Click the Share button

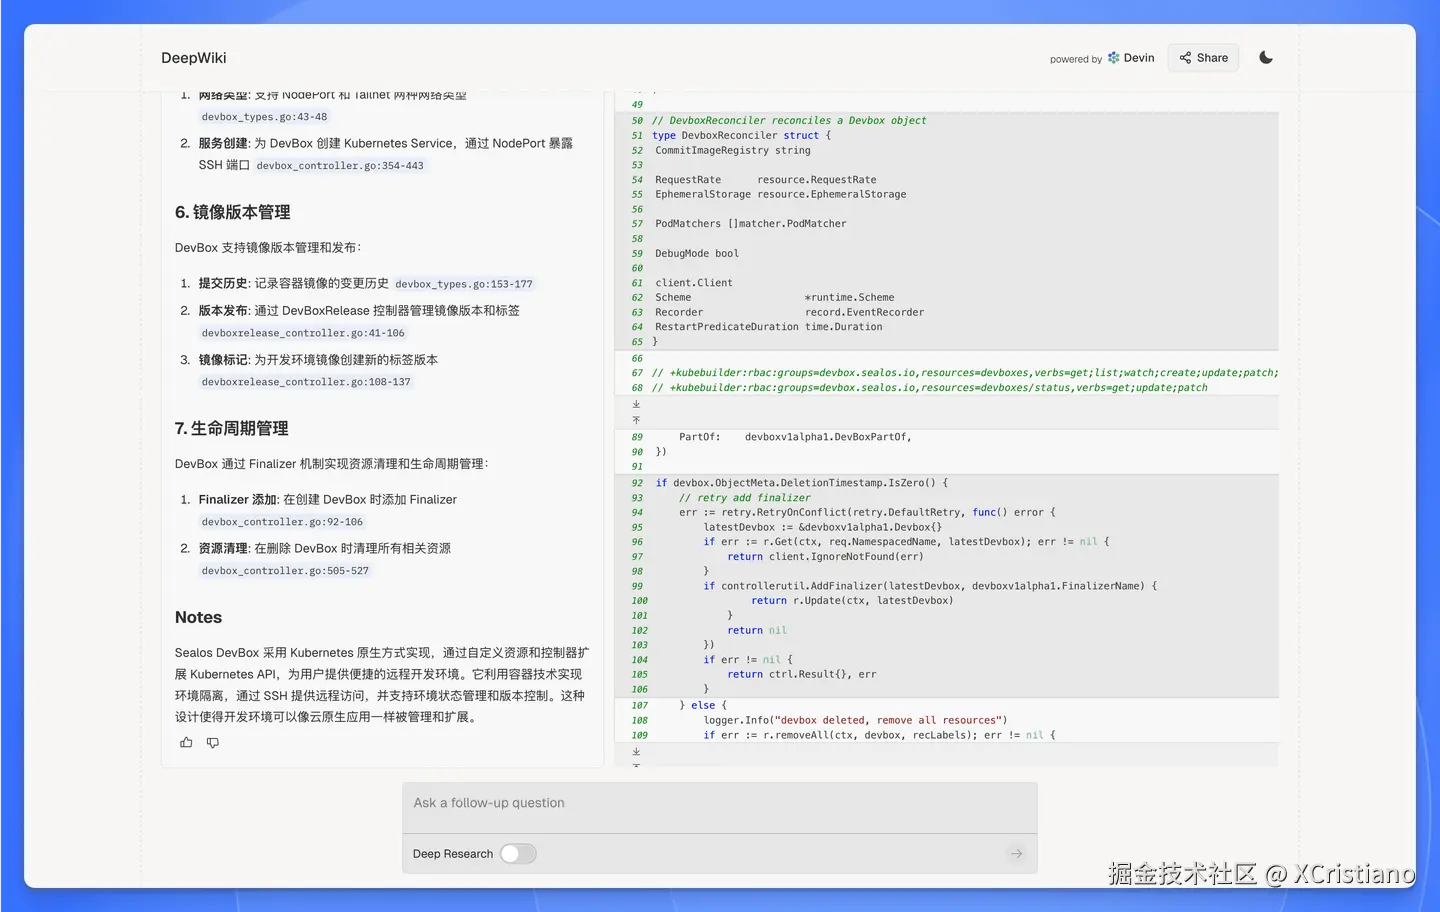tap(1204, 58)
